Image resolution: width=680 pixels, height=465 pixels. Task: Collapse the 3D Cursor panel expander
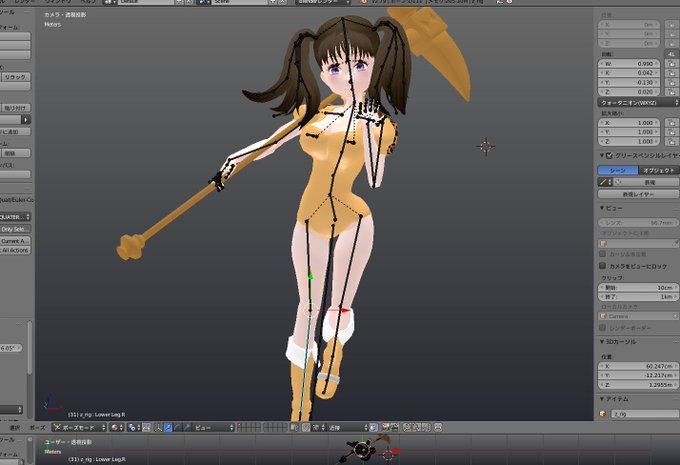(602, 342)
